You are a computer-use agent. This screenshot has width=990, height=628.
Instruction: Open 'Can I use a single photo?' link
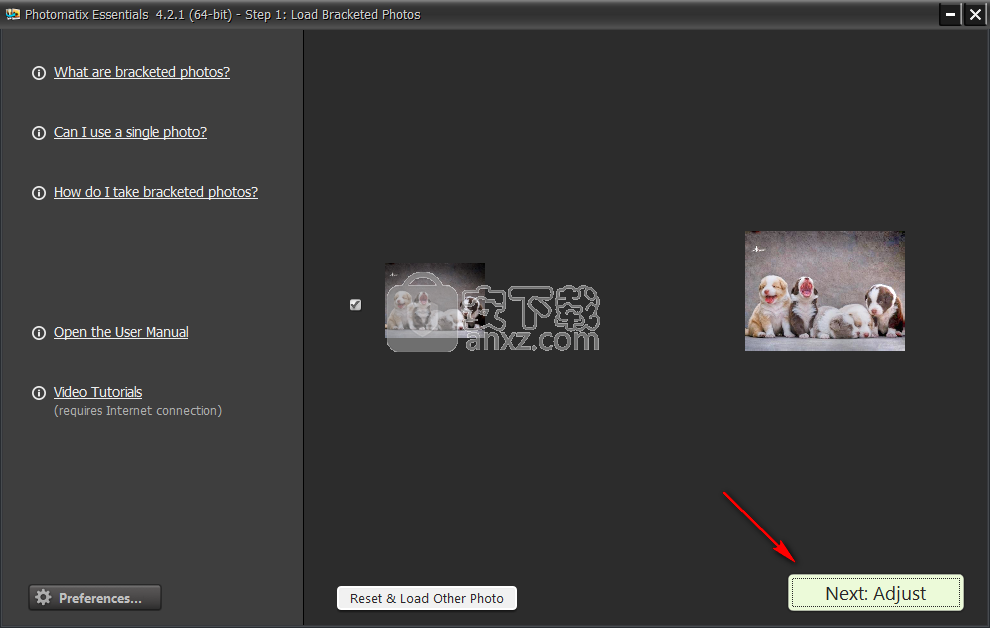[x=130, y=132]
